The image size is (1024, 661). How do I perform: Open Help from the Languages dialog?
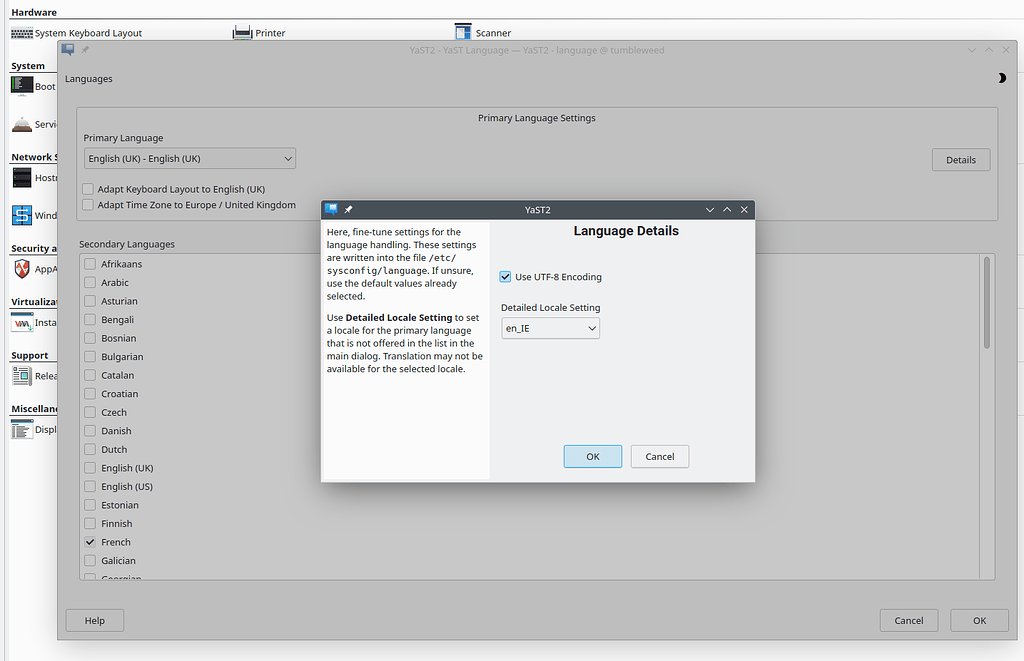click(94, 620)
